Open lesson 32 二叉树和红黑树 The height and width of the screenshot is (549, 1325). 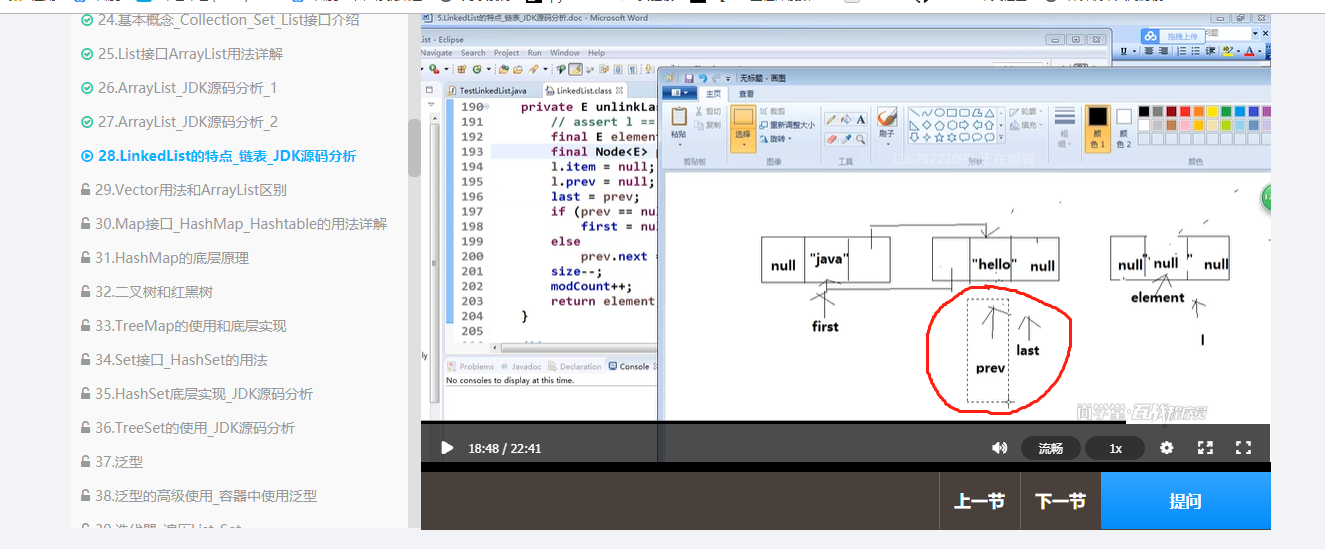click(x=147, y=292)
